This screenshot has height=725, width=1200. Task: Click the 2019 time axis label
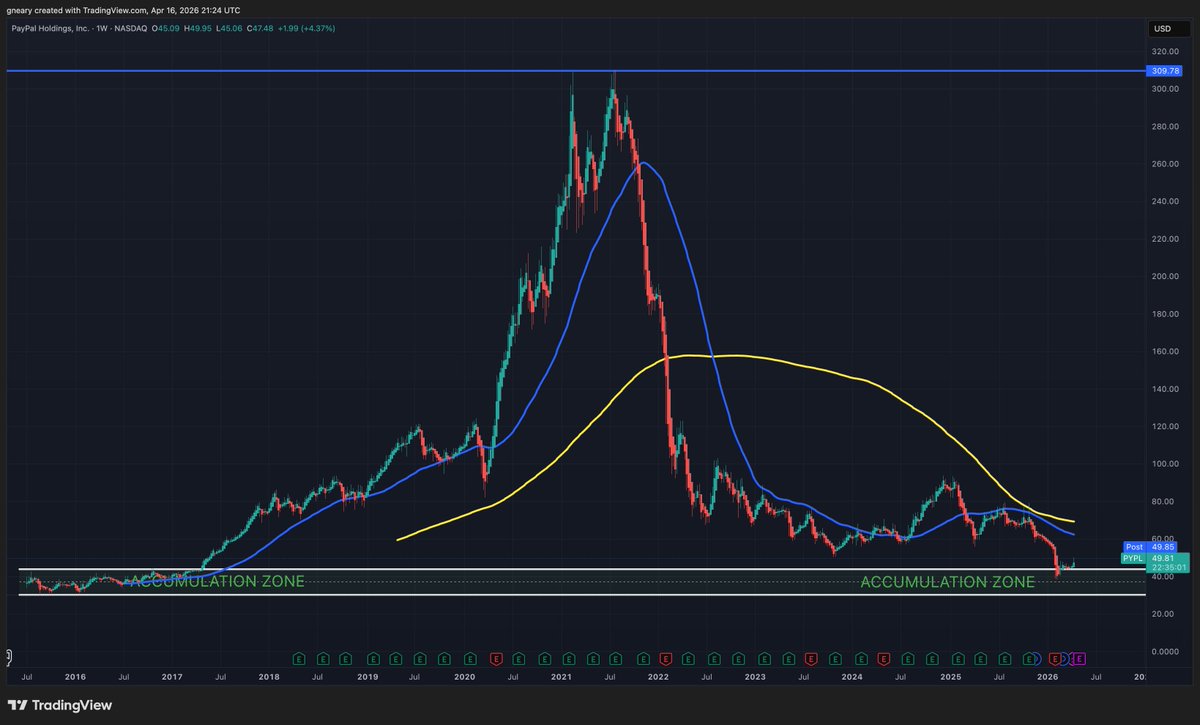tap(366, 677)
